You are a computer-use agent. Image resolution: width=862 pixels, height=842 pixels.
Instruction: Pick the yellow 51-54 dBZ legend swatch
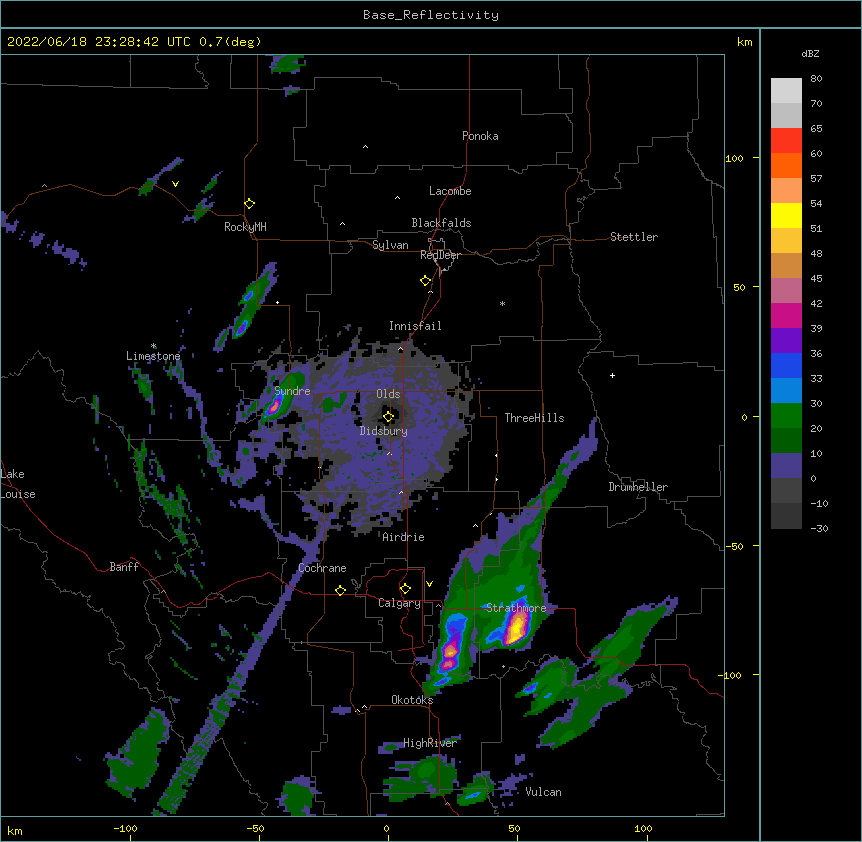(786, 215)
